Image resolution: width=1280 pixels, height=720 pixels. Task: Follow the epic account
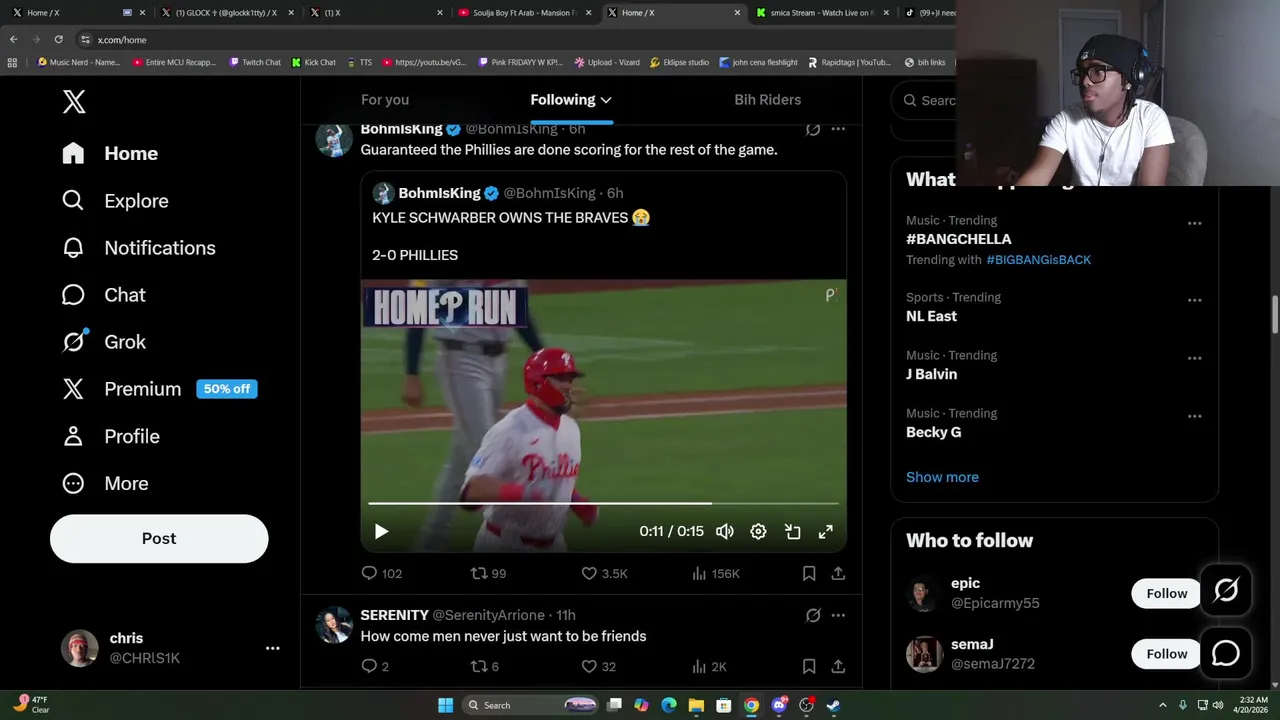coord(1166,593)
